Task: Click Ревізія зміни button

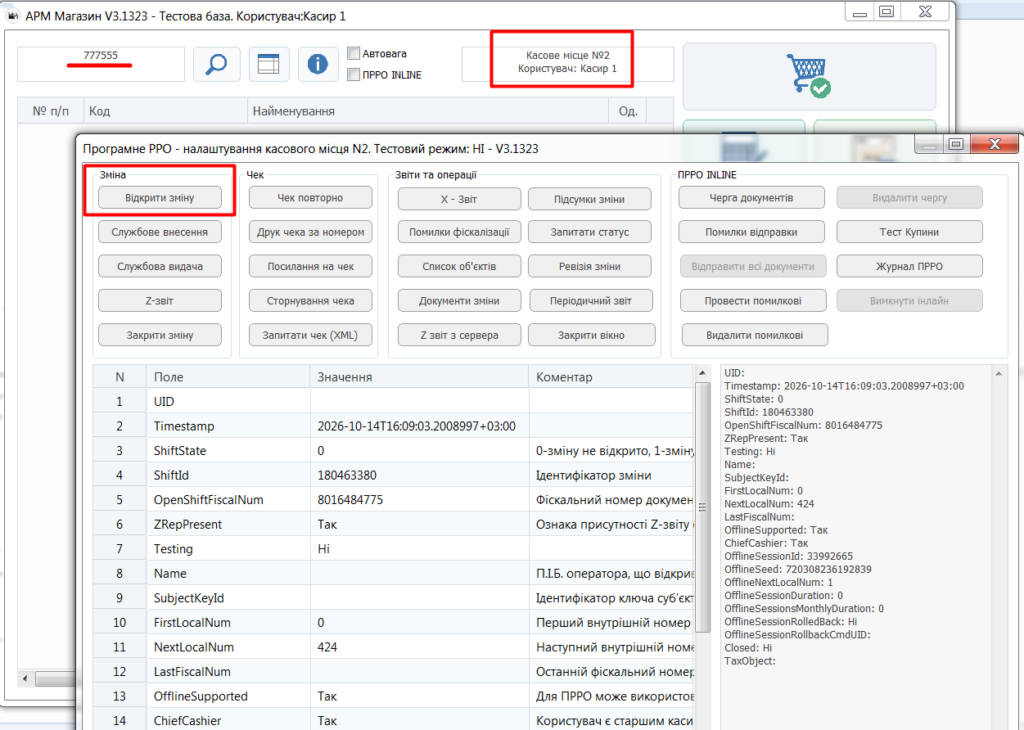Action: point(590,266)
